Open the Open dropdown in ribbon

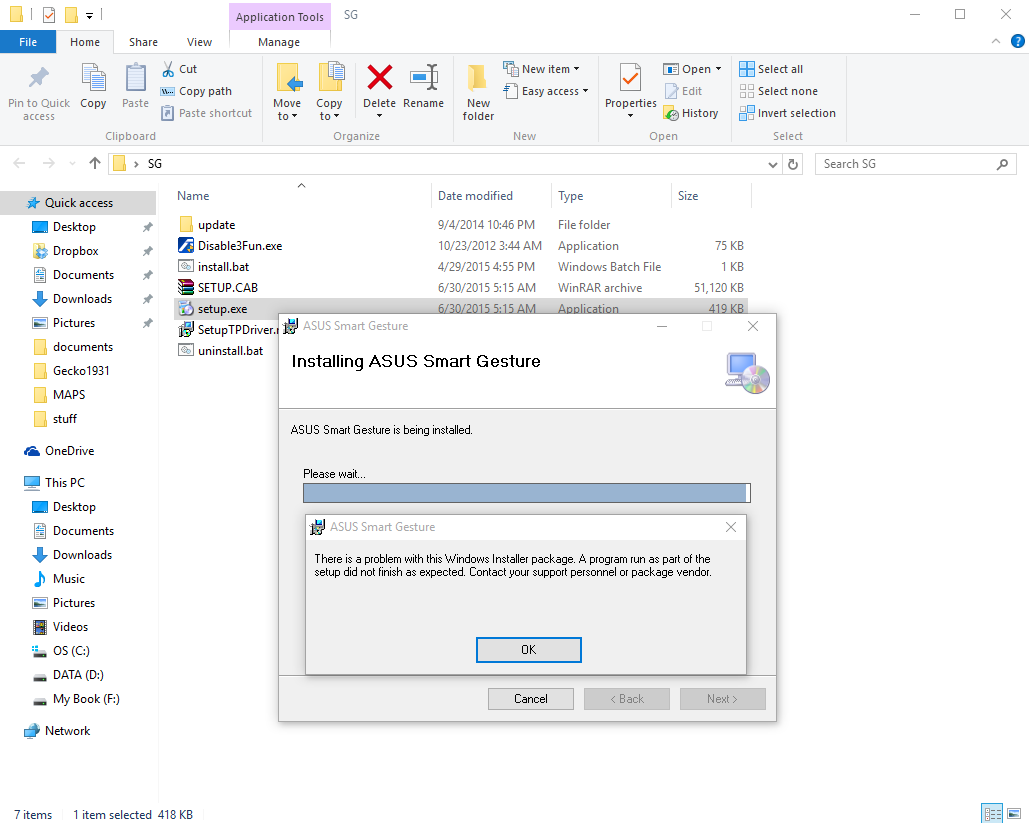coord(692,69)
